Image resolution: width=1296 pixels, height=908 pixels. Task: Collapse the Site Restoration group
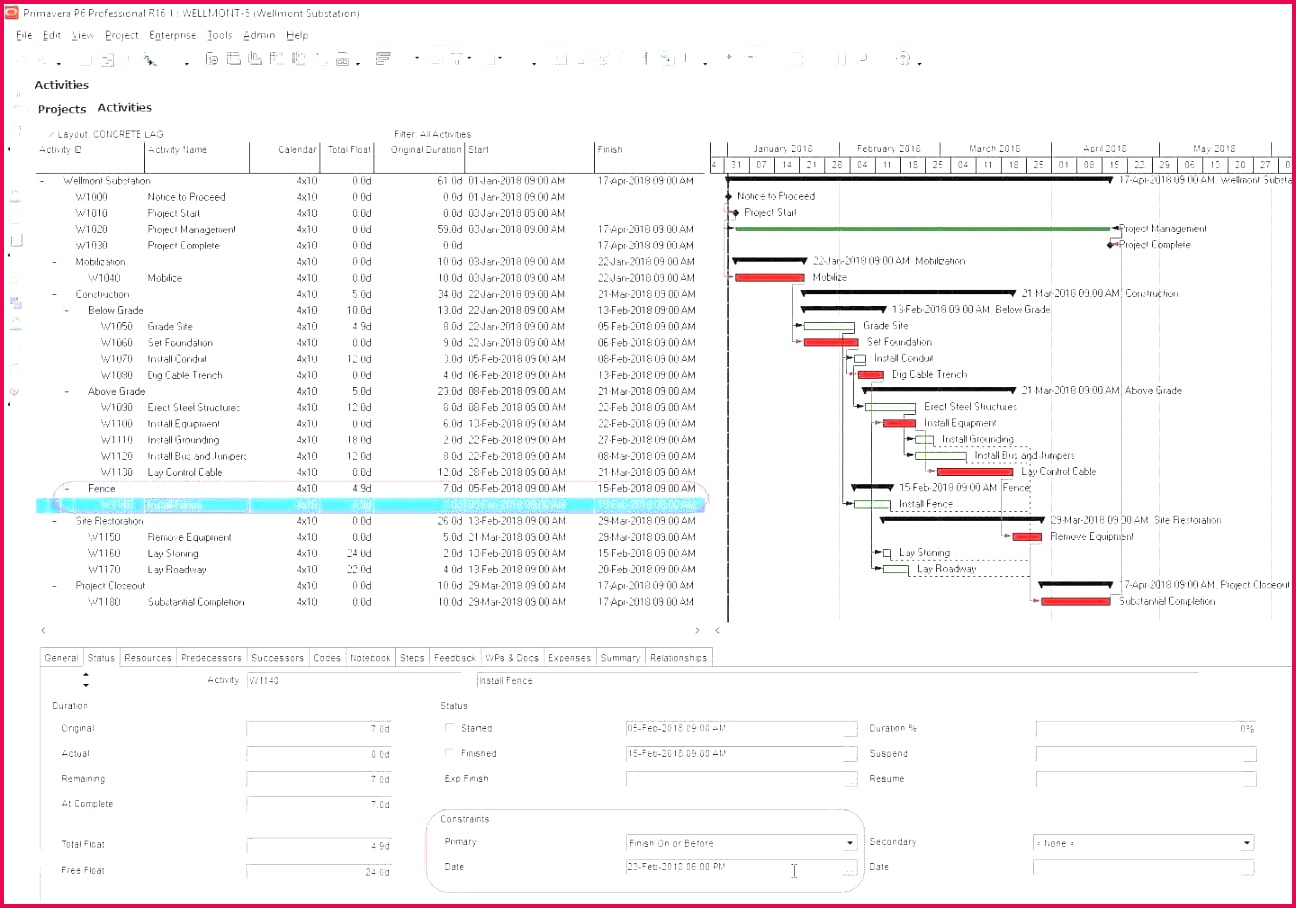point(54,521)
